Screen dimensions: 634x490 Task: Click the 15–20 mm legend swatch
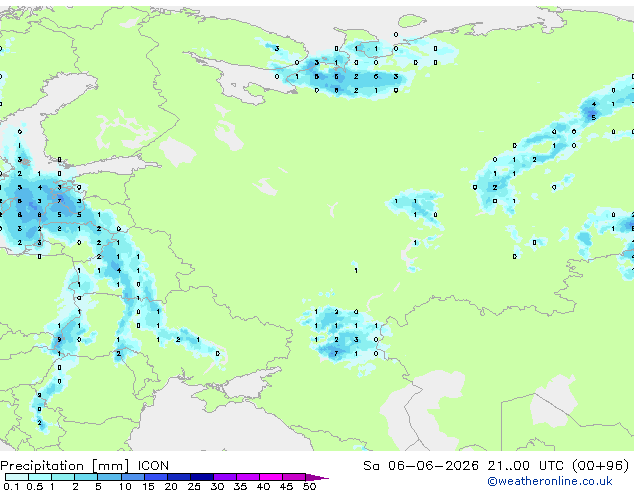tap(155, 477)
